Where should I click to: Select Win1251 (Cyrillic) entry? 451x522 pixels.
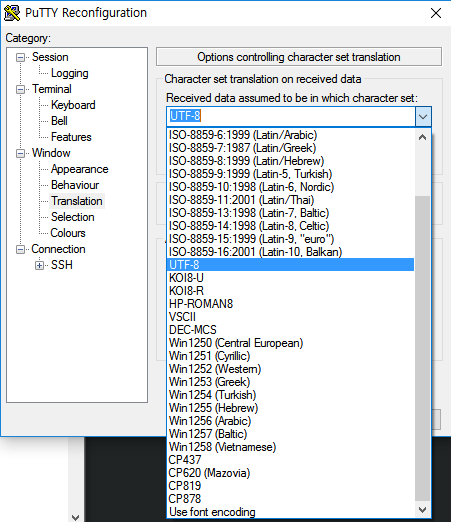pyautogui.click(x=290, y=356)
